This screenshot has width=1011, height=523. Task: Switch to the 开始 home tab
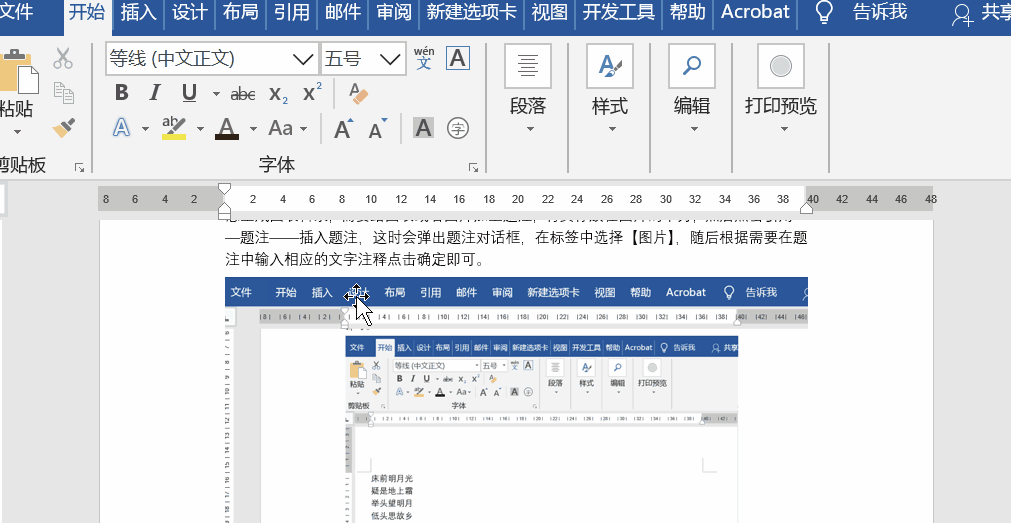coord(86,12)
